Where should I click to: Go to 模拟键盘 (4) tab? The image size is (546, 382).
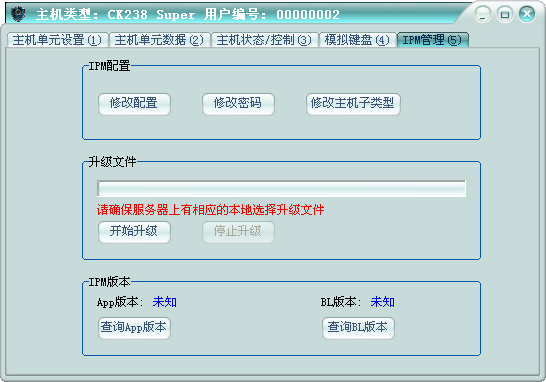[x=357, y=40]
